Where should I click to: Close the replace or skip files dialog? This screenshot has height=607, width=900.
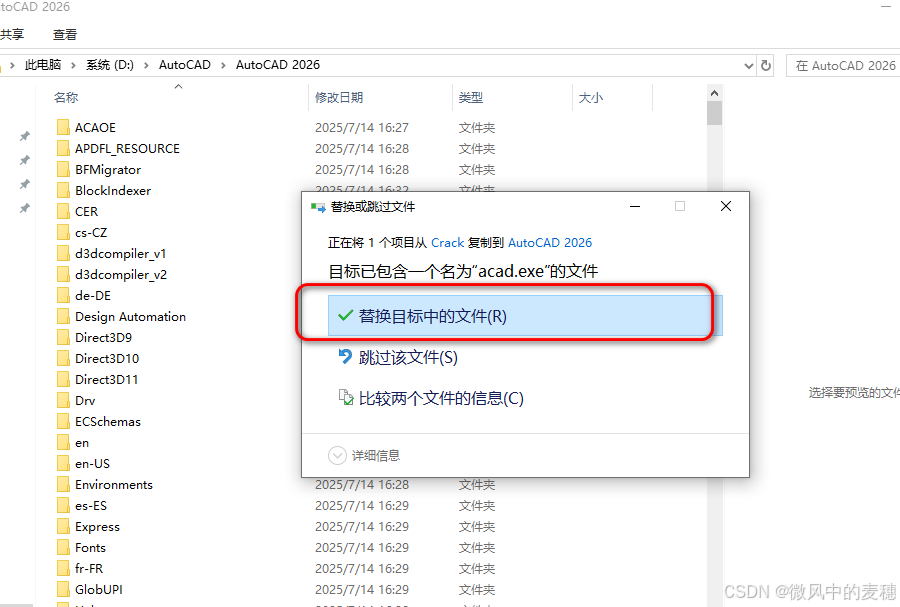coord(726,206)
